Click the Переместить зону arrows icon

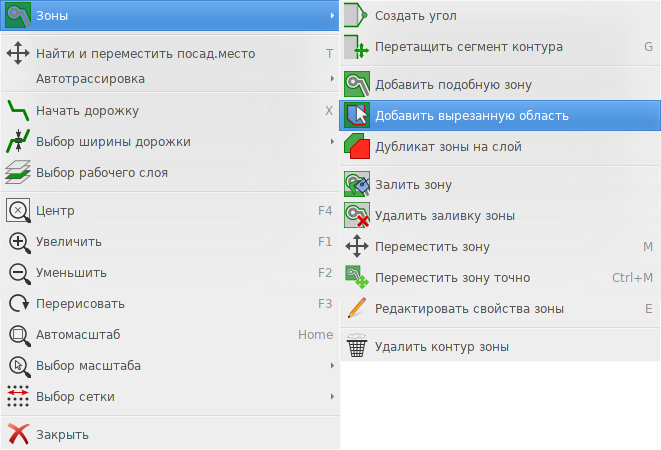(357, 246)
